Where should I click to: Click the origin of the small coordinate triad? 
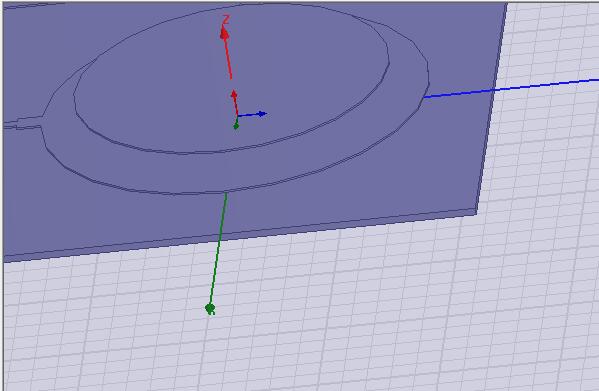click(x=238, y=115)
